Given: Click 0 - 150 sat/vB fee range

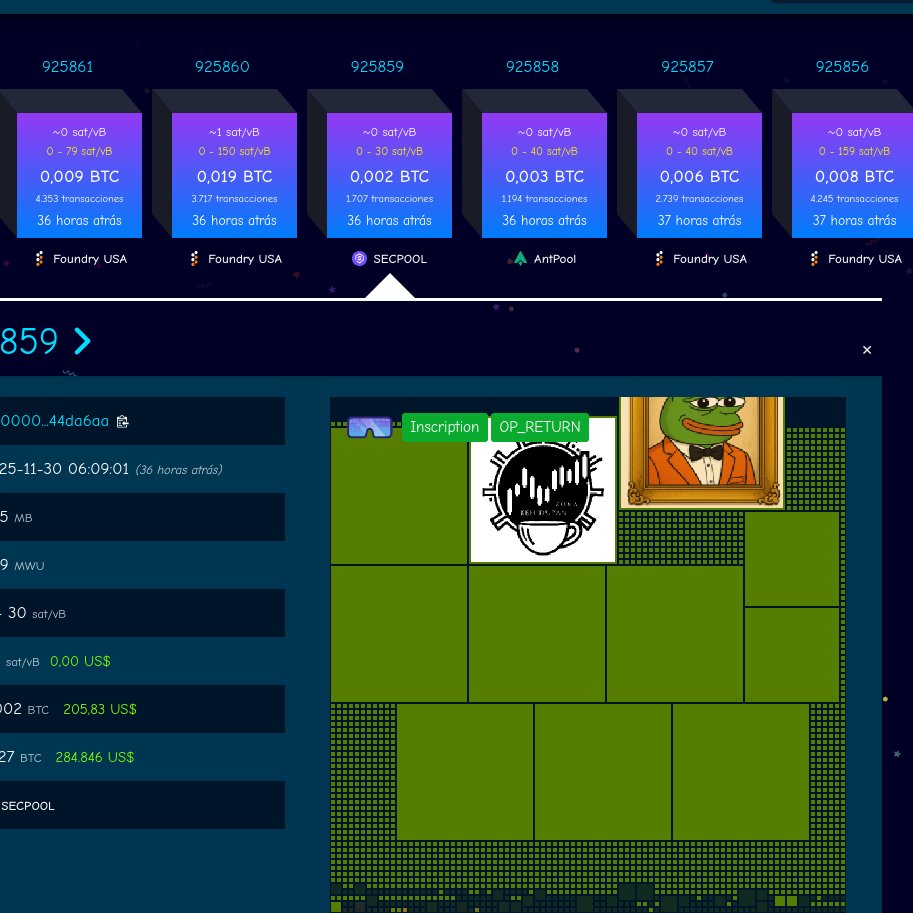Looking at the screenshot, I should (x=235, y=151).
